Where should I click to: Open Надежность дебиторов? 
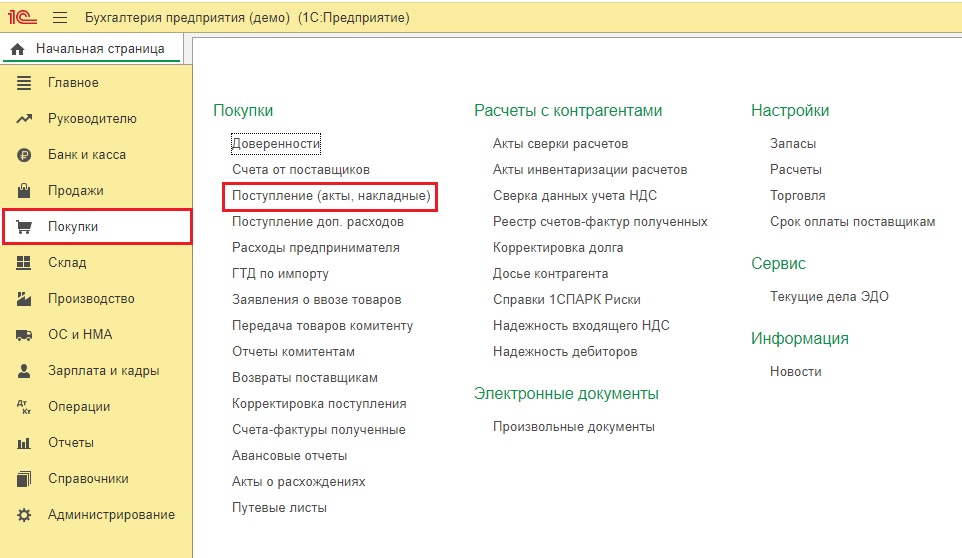(x=565, y=352)
